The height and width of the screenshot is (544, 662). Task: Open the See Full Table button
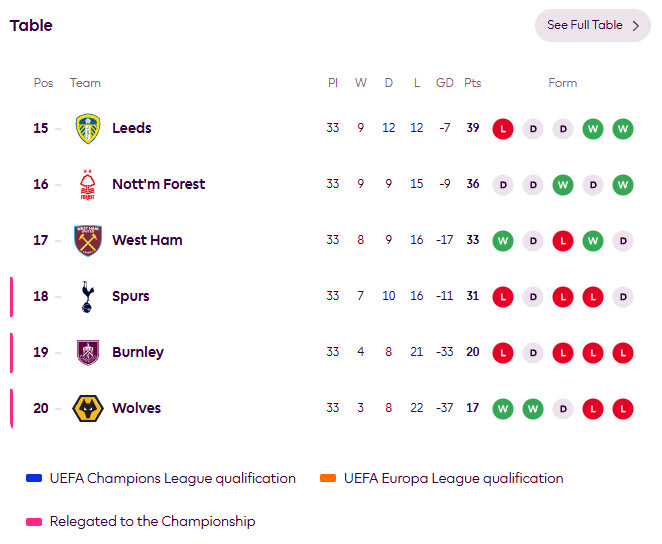click(x=593, y=25)
